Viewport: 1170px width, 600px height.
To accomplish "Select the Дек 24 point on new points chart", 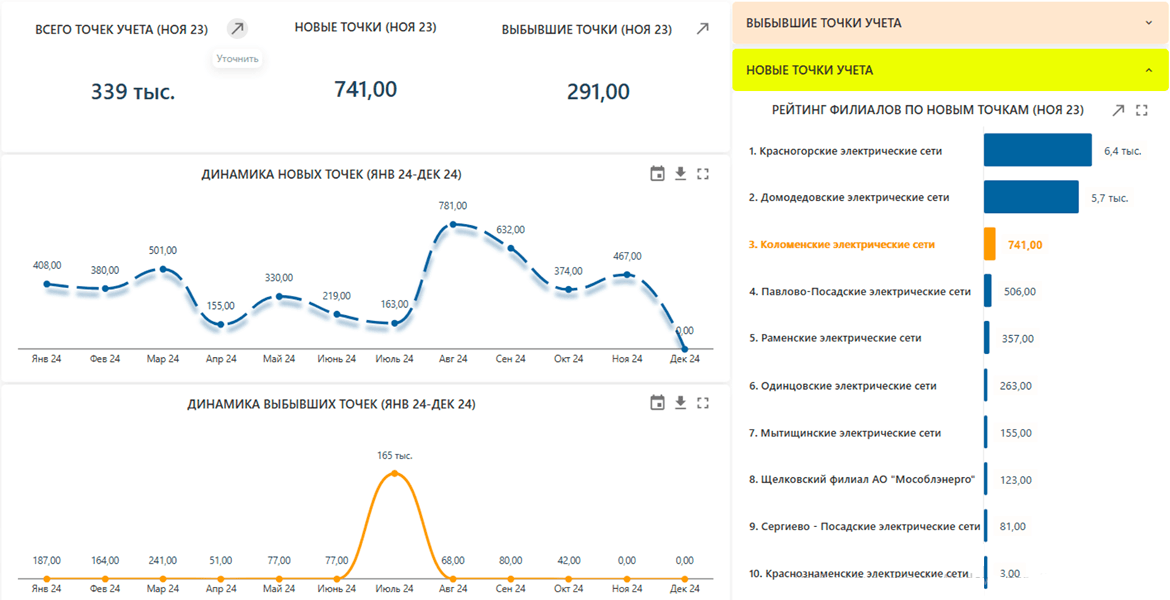I will tap(685, 349).
